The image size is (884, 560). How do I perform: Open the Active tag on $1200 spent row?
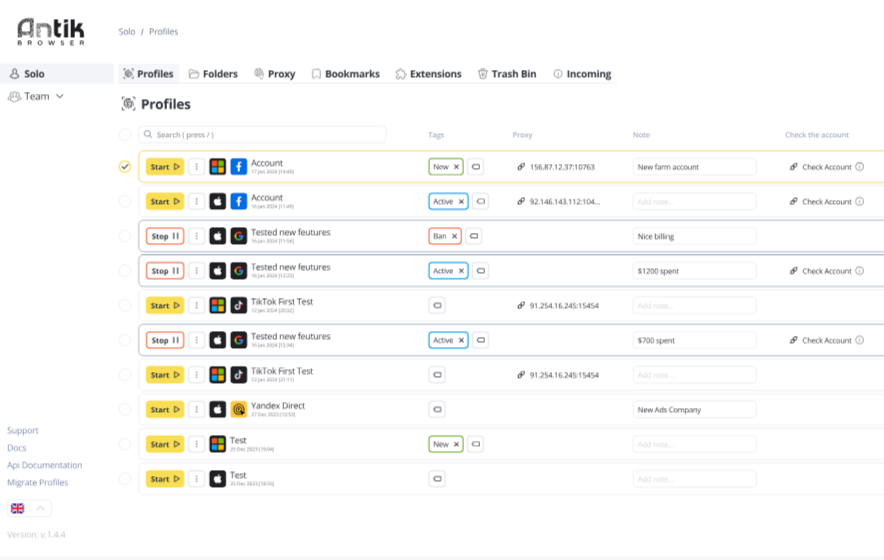point(443,271)
